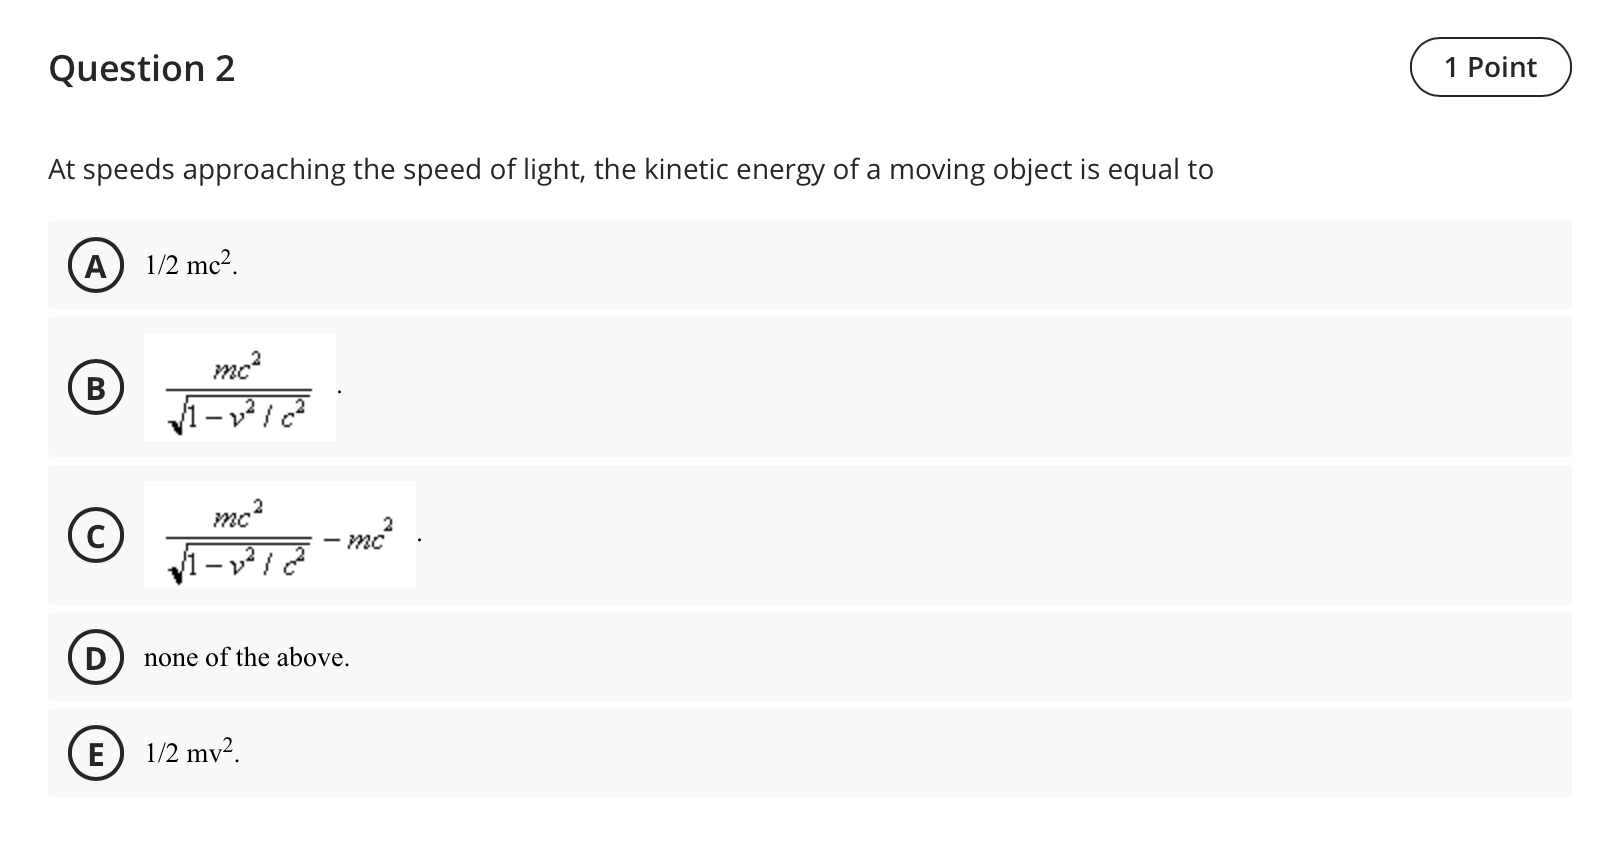Click the 1 Point badge
1620x842 pixels.
point(1491,67)
